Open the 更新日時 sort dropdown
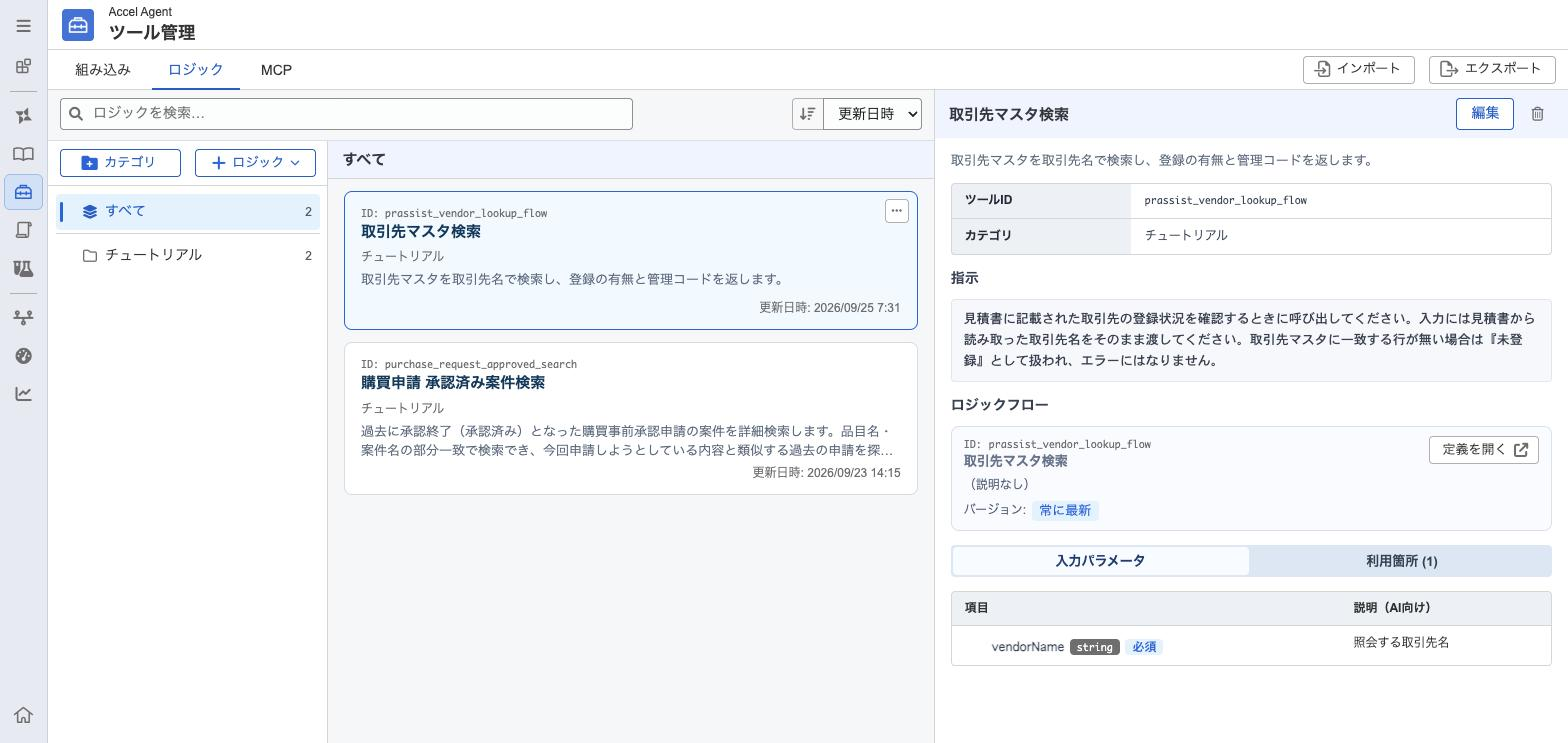This screenshot has height=743, width=1568. (x=872, y=114)
